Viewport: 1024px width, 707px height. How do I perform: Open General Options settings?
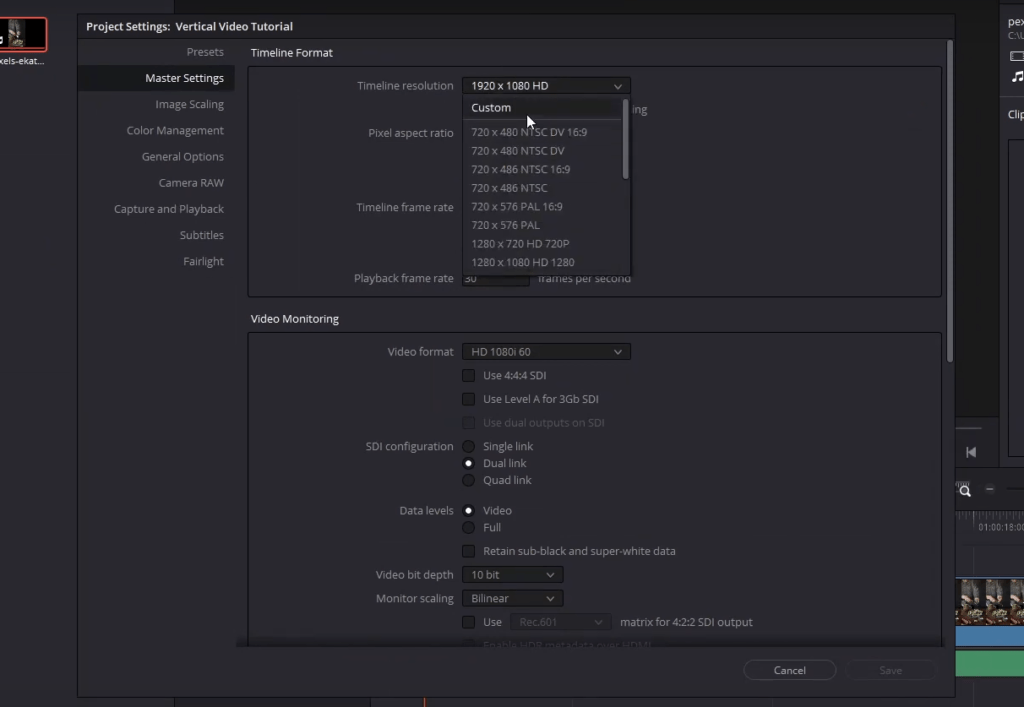click(x=183, y=156)
